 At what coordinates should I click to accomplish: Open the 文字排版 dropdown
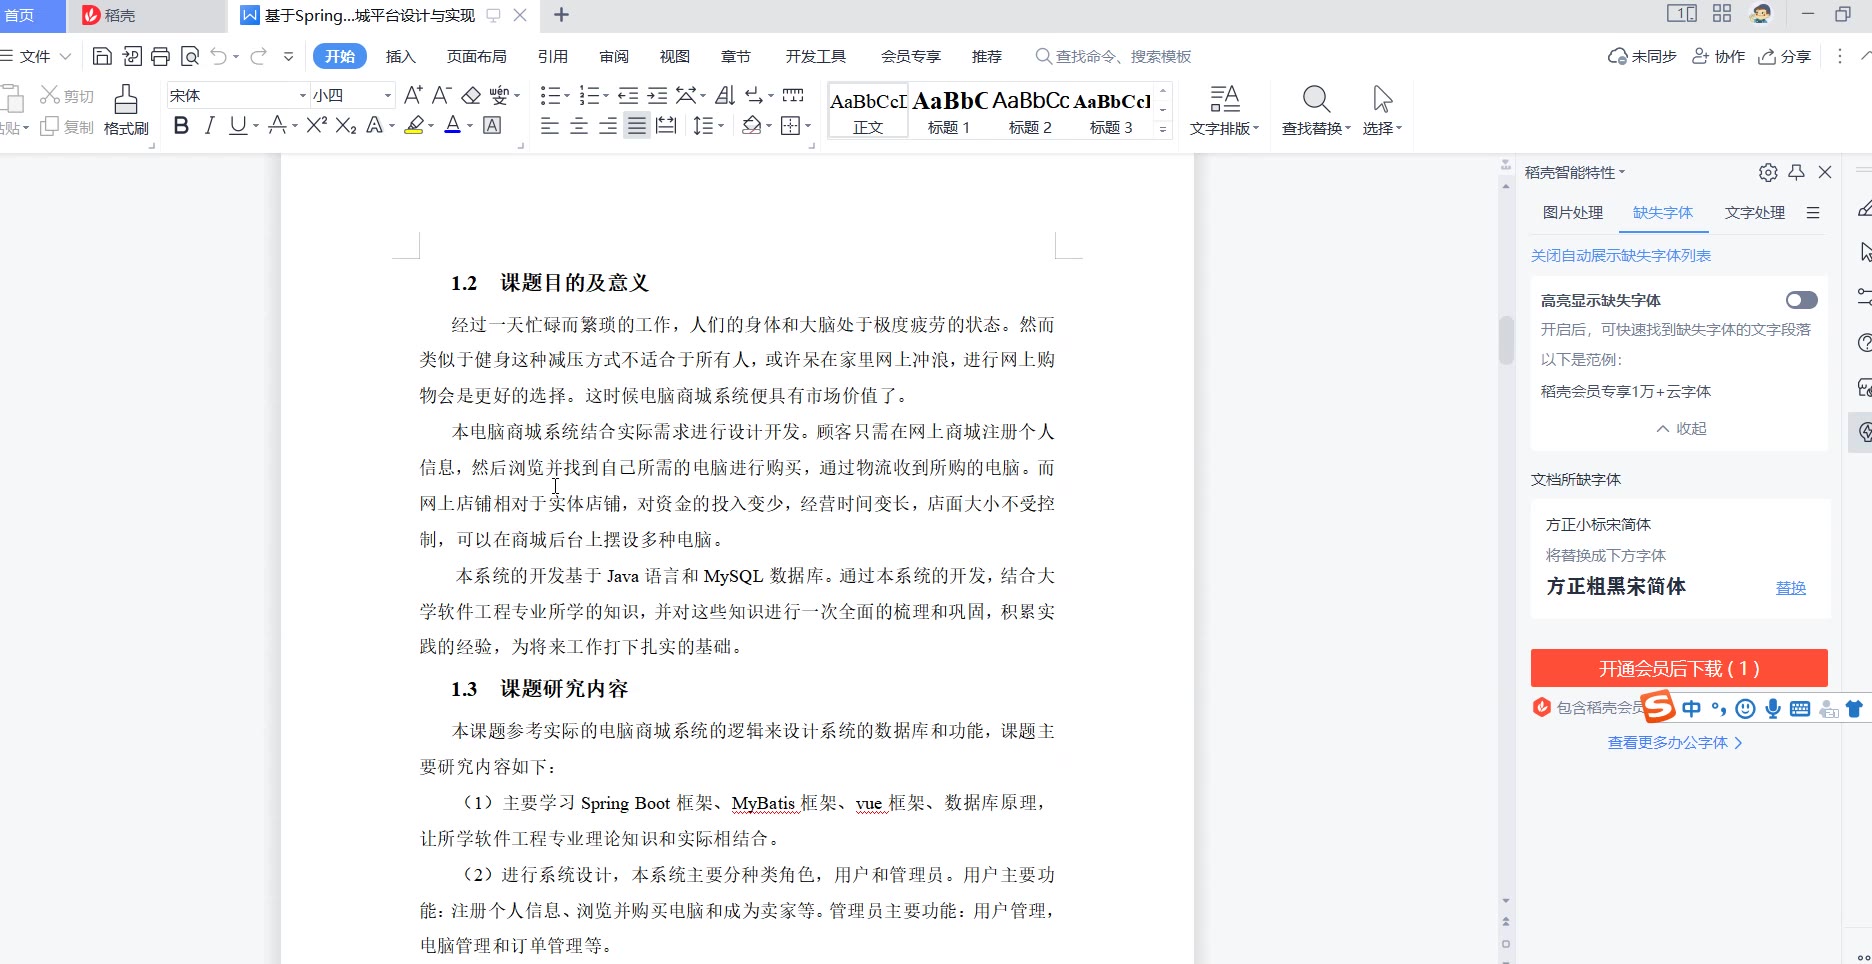1224,110
